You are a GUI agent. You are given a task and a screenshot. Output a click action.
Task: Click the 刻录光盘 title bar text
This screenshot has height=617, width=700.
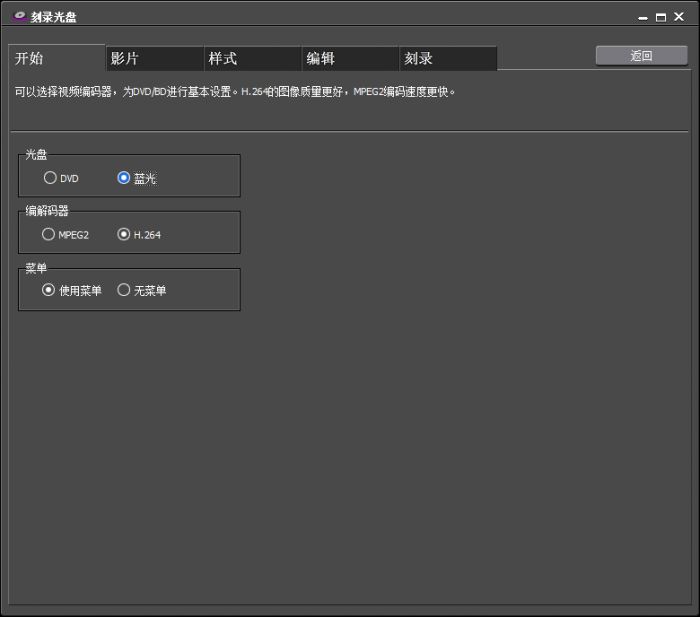[x=54, y=18]
